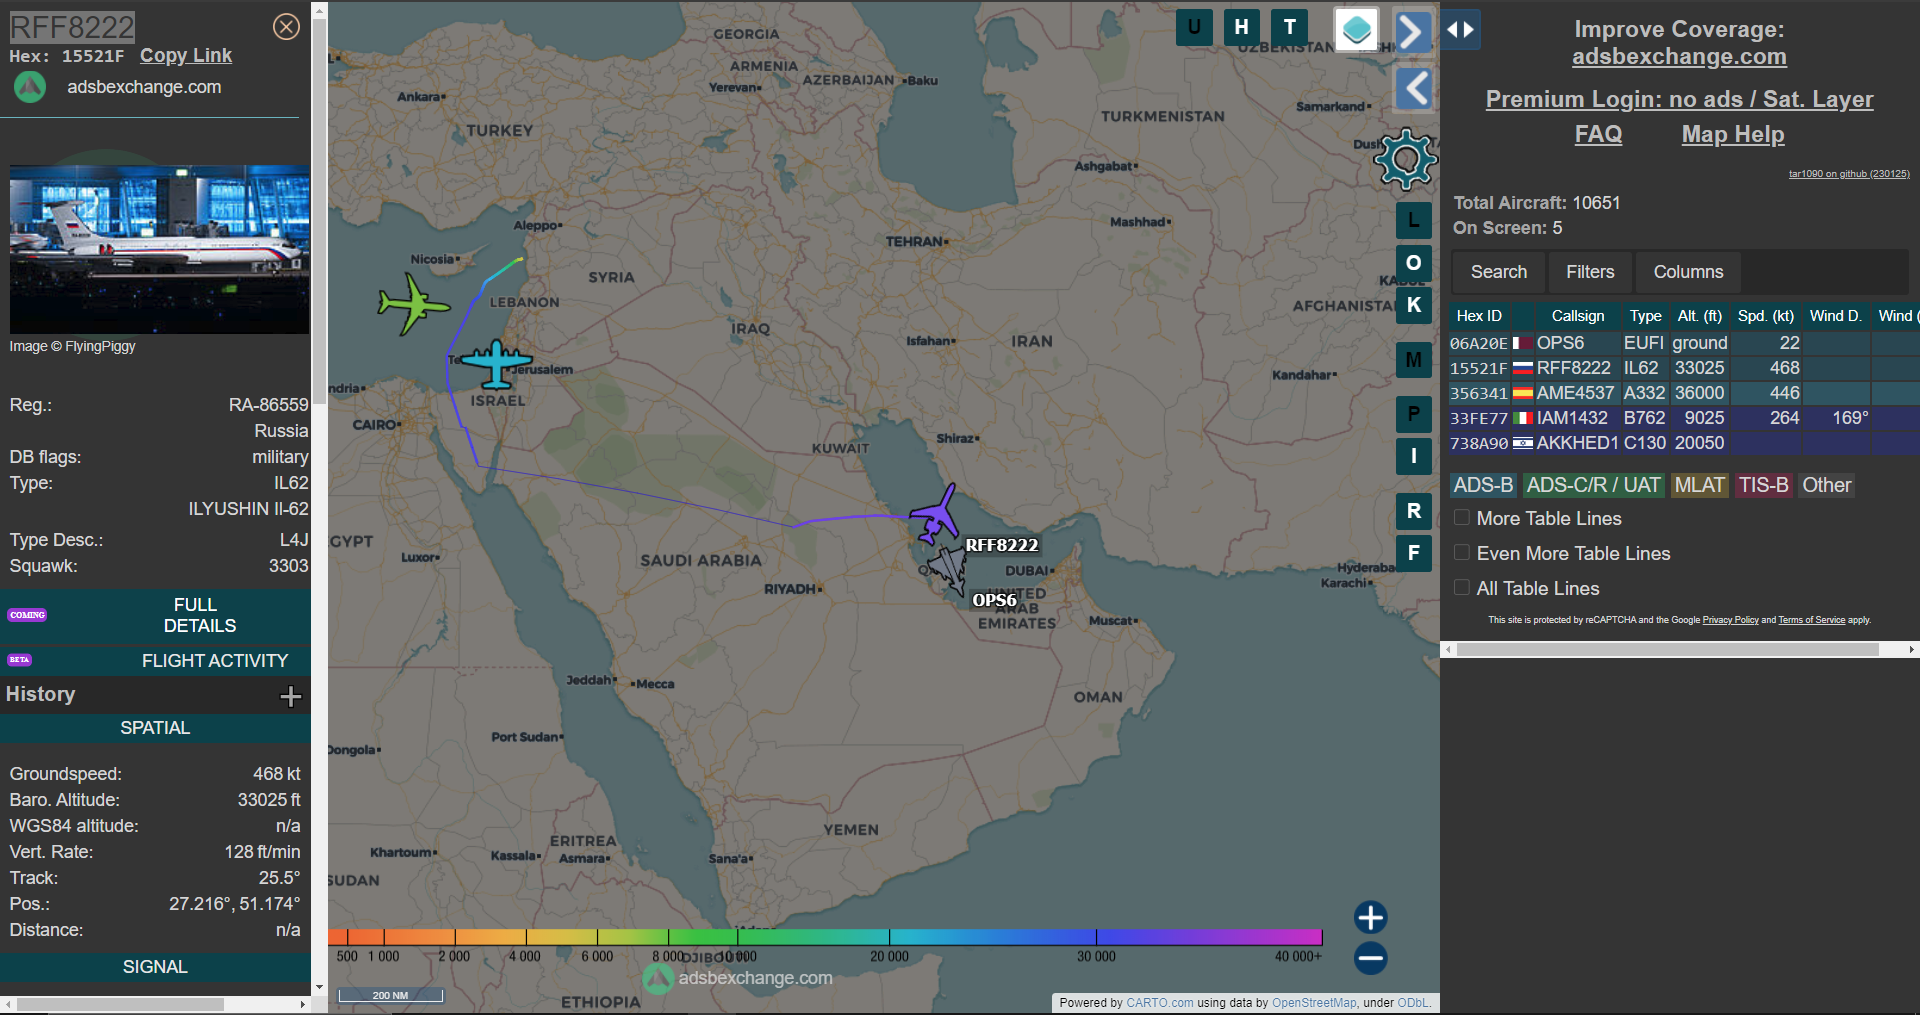Image resolution: width=1920 pixels, height=1015 pixels.
Task: Click the P map button
Action: [x=1414, y=414]
